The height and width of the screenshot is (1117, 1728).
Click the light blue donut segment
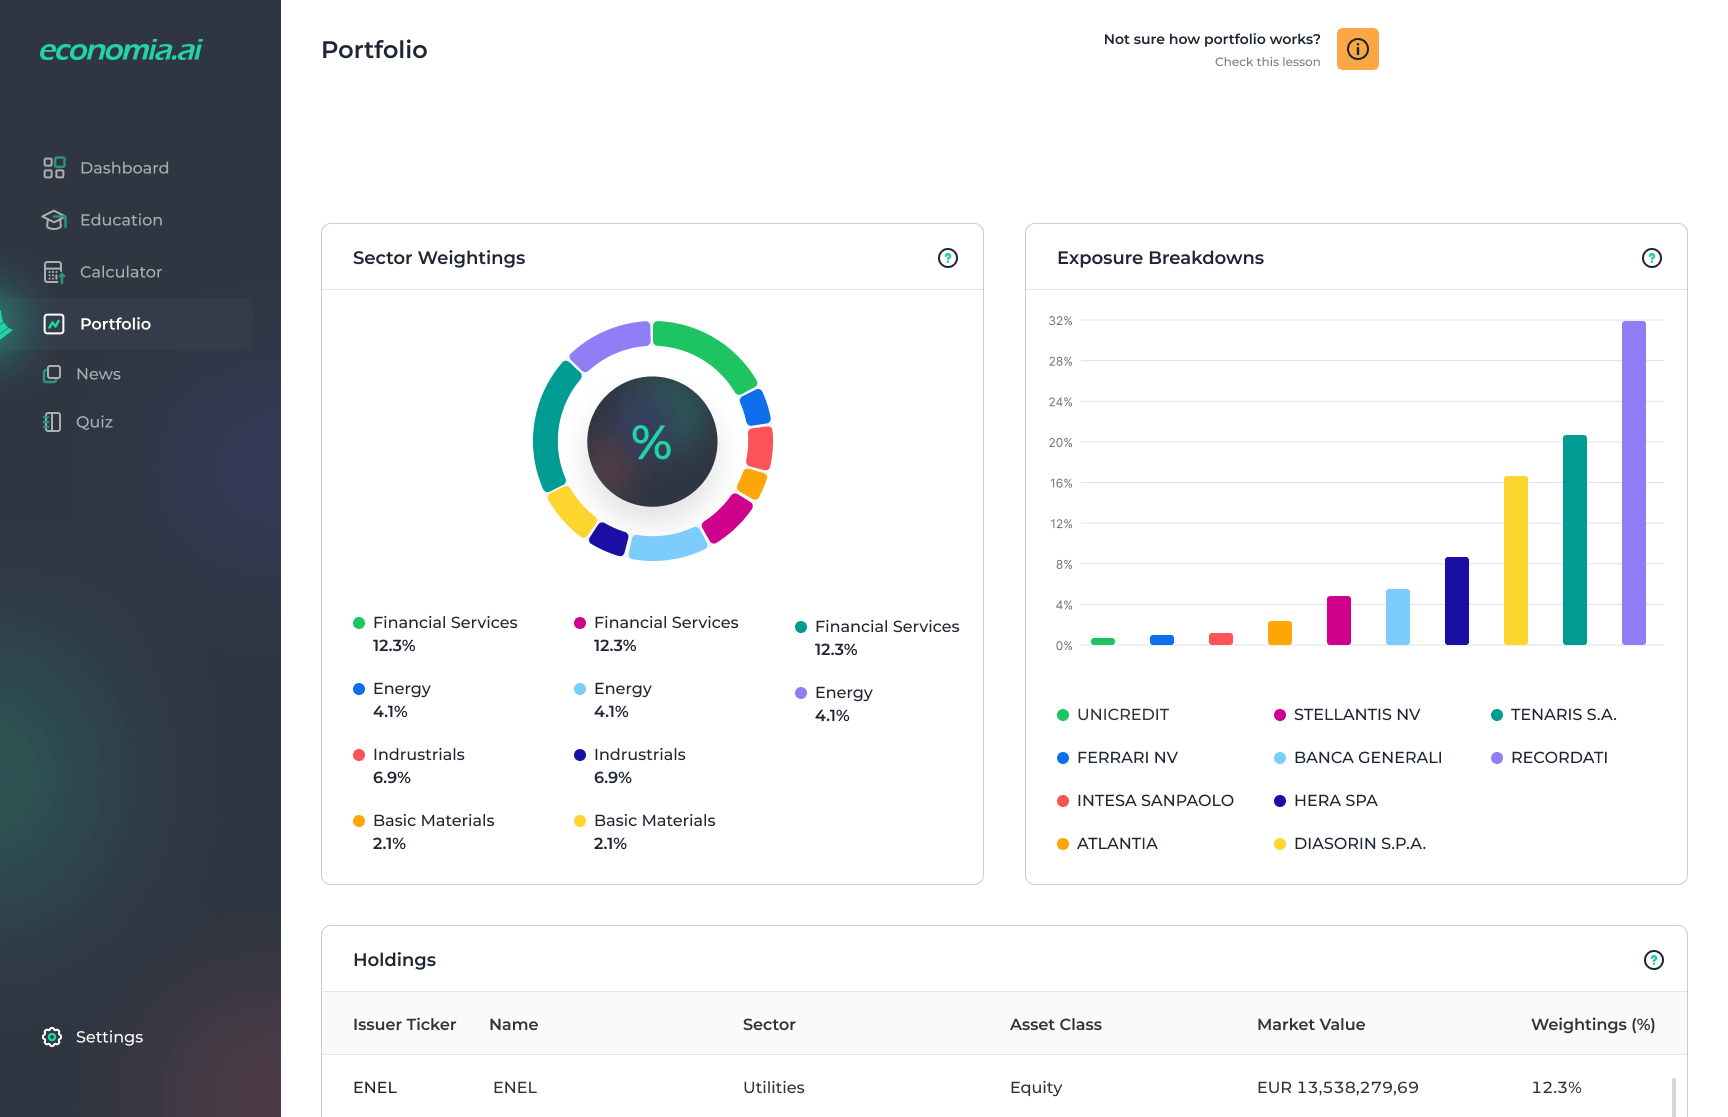(668, 545)
